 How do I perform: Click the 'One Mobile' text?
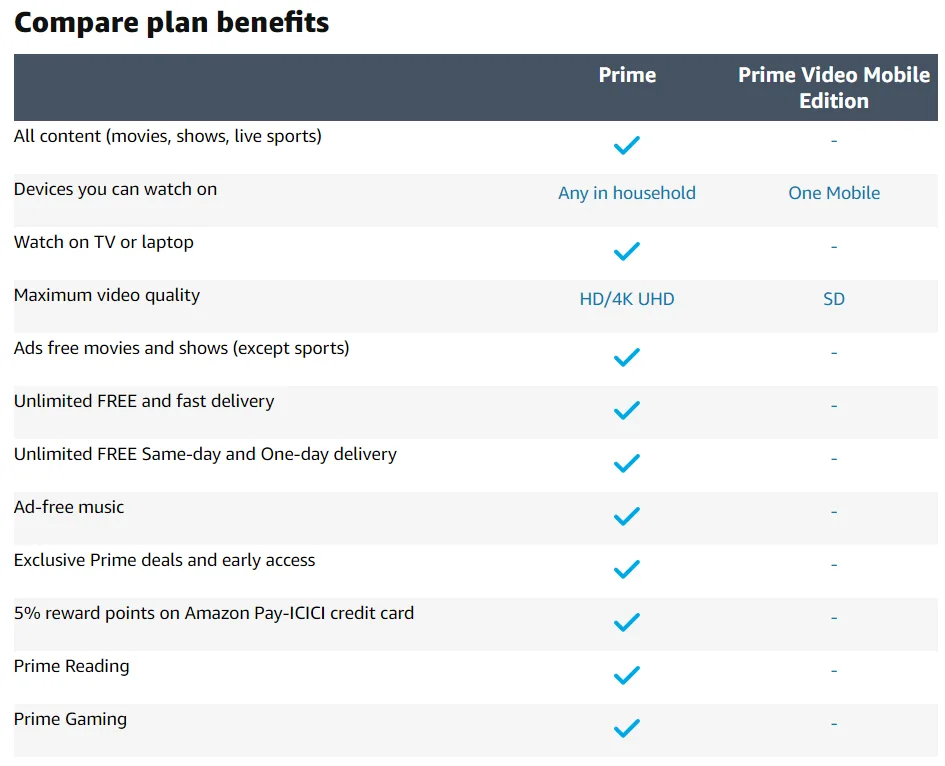pyautogui.click(x=834, y=193)
